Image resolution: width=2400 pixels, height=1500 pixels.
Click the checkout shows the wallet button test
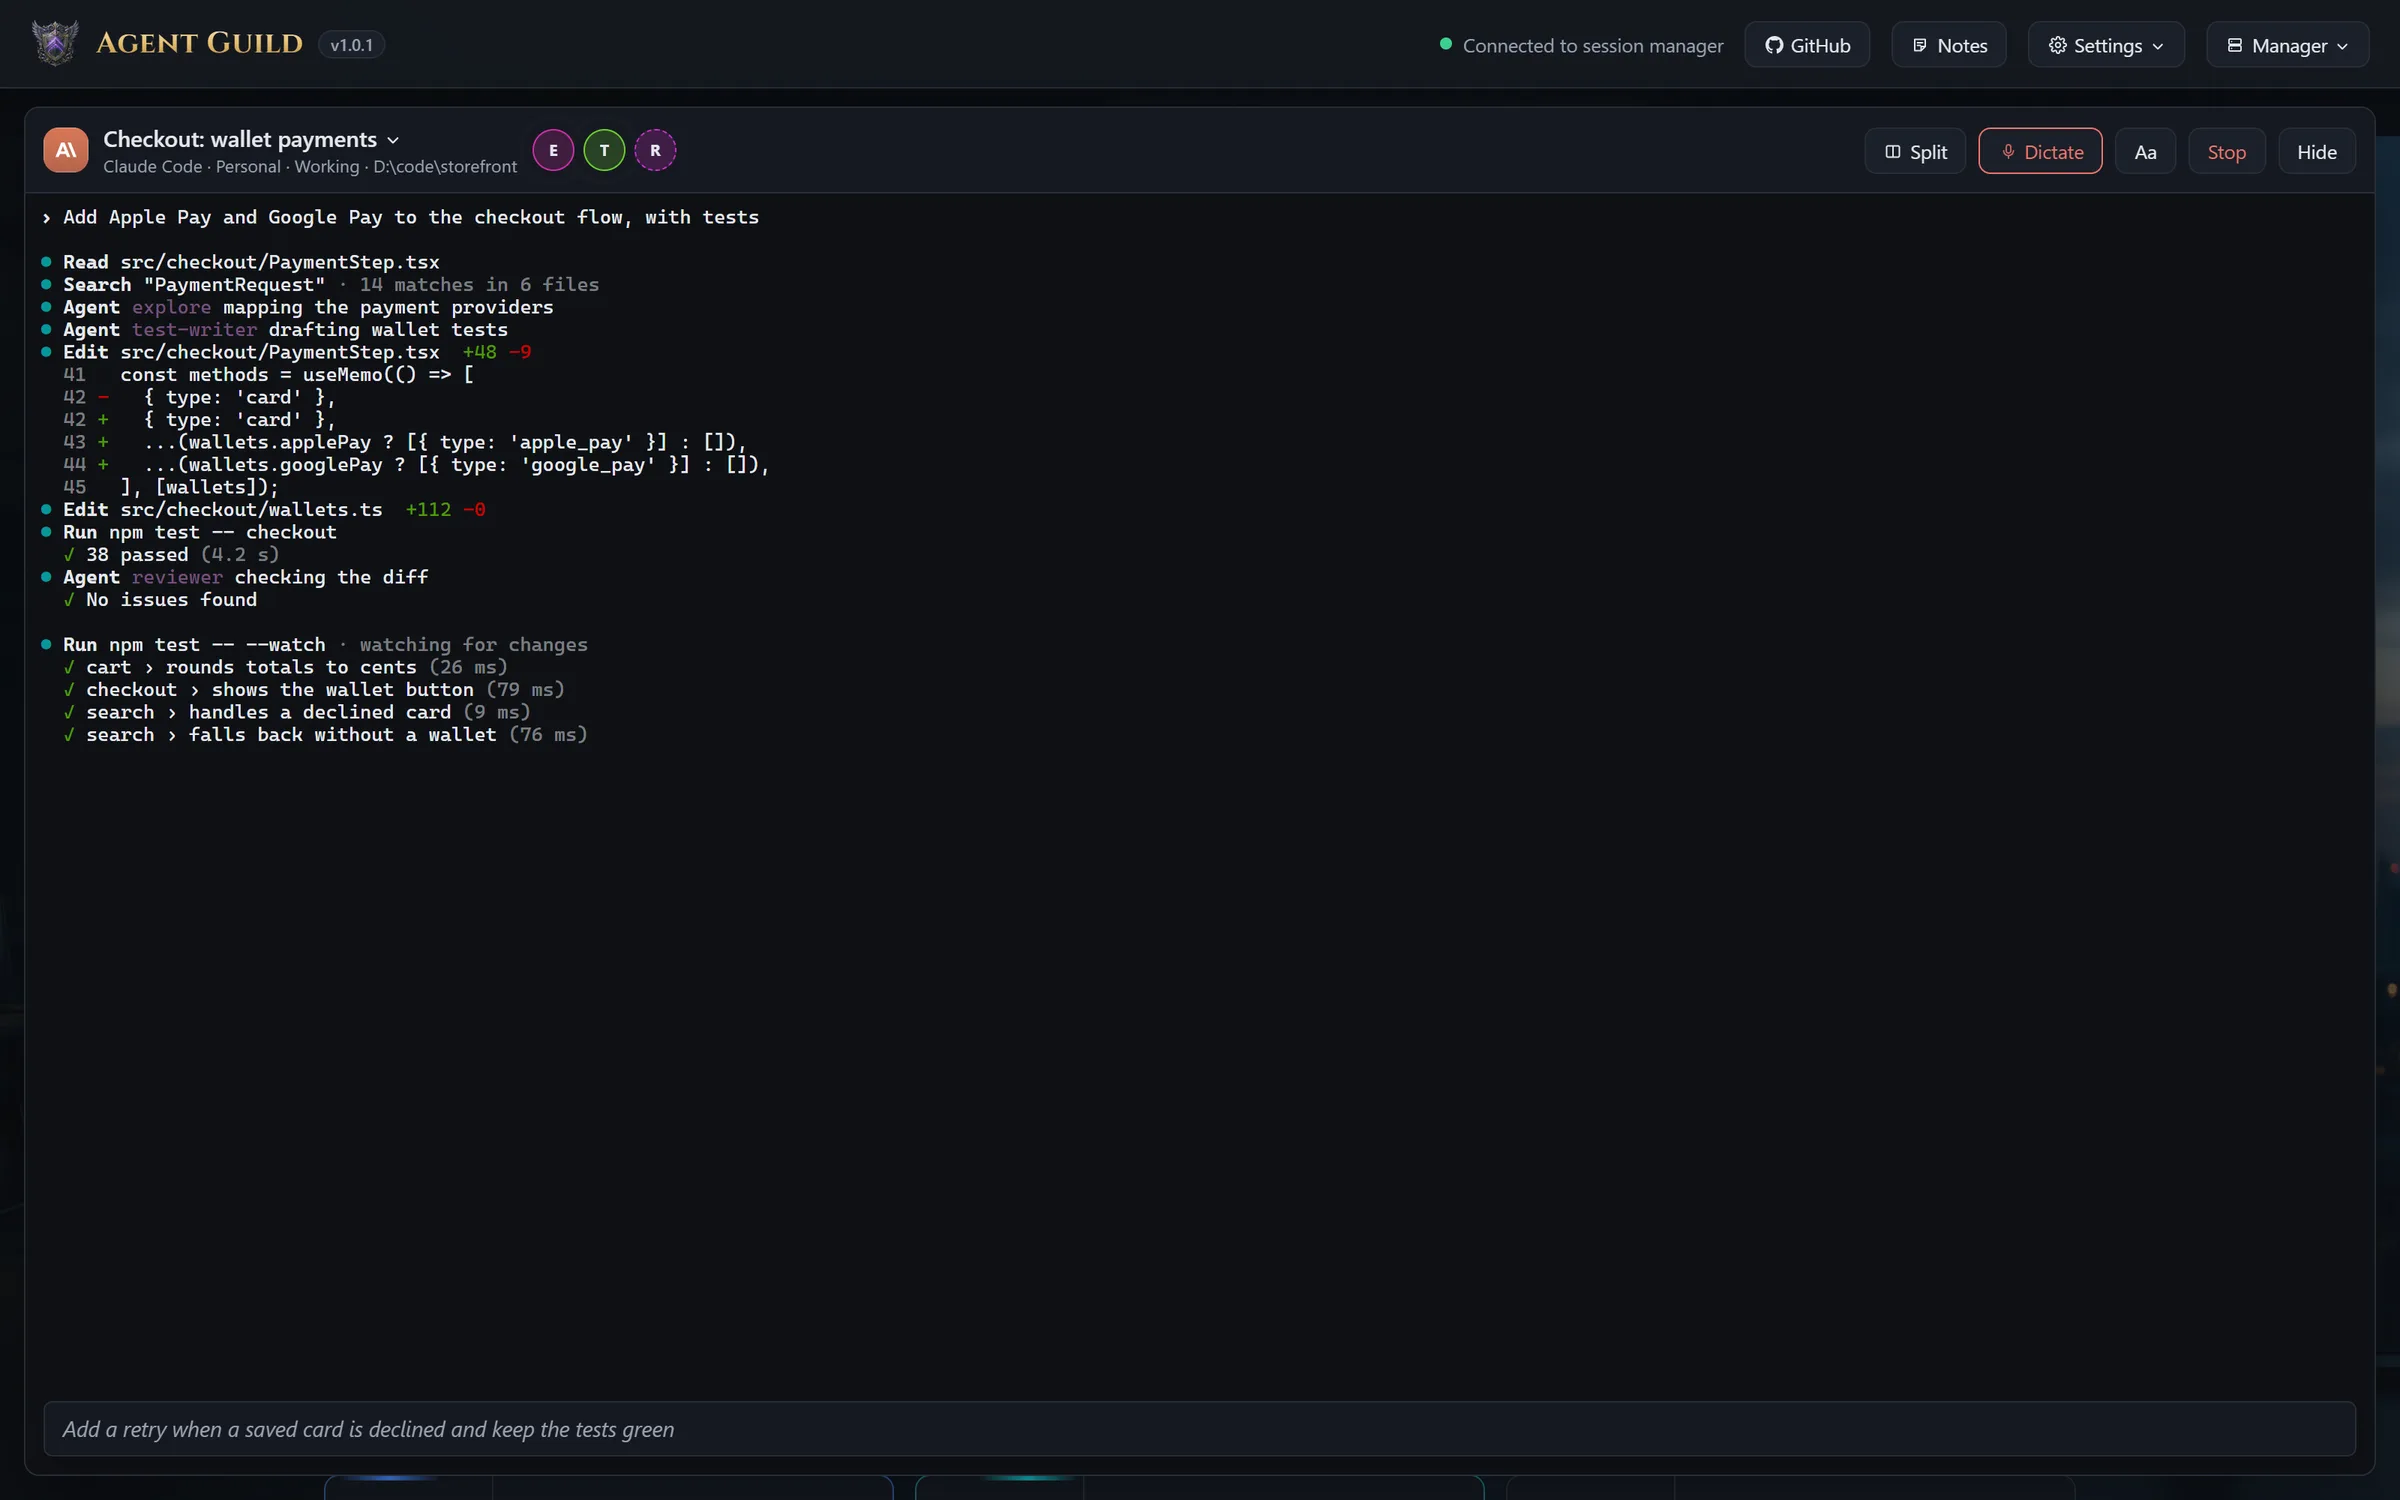[x=314, y=690]
